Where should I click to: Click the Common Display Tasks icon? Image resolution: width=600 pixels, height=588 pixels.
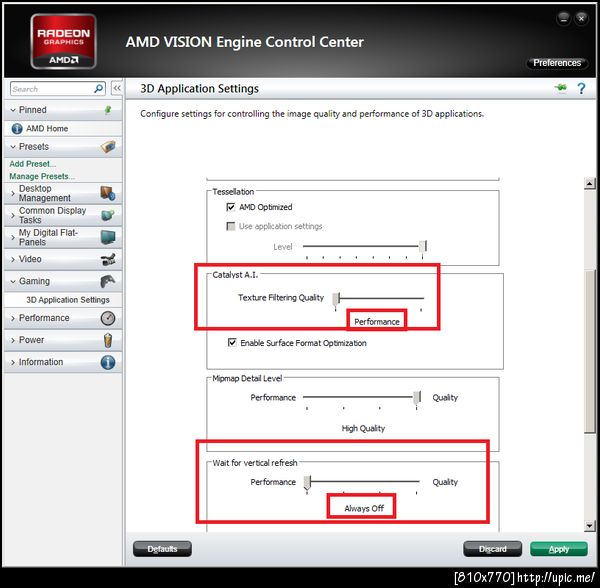108,215
